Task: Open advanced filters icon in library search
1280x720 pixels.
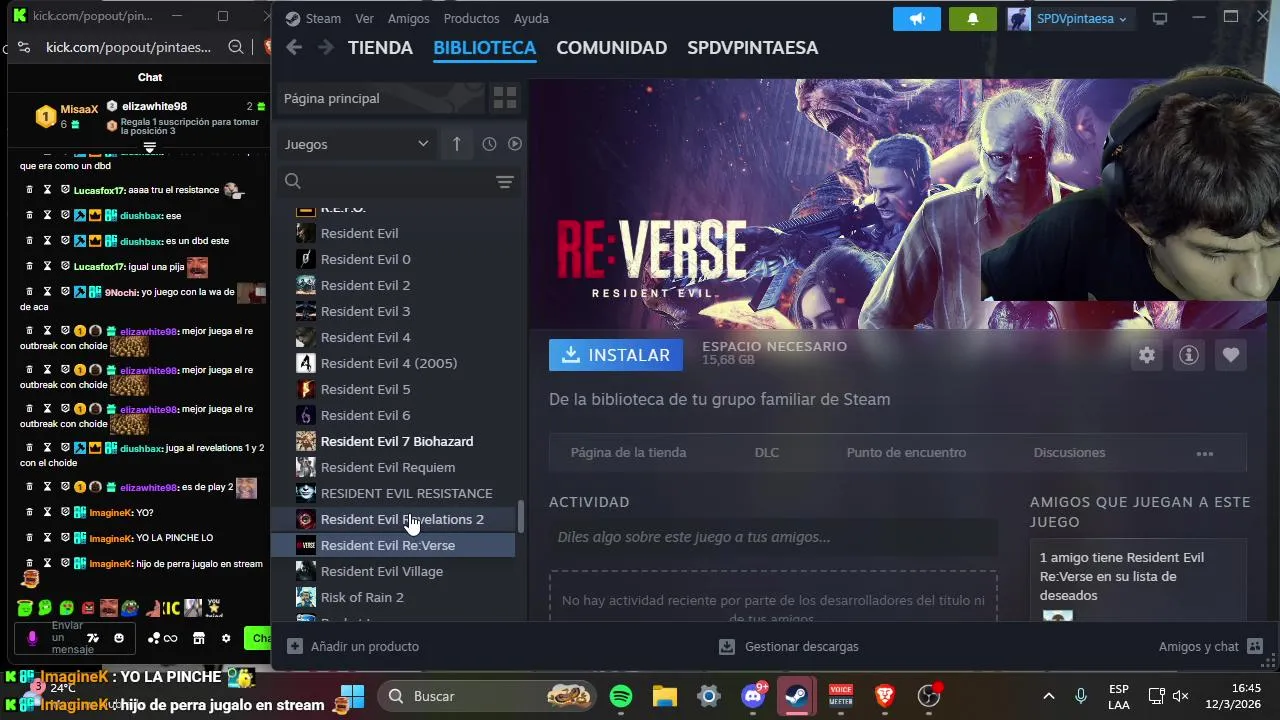Action: 504,181
